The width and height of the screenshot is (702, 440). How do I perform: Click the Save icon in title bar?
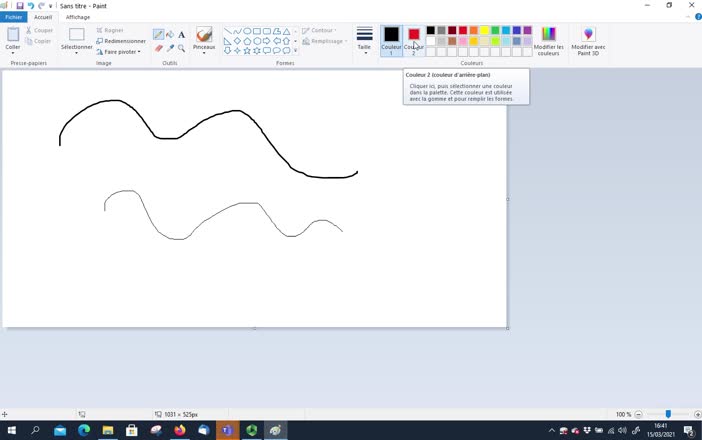20,5
